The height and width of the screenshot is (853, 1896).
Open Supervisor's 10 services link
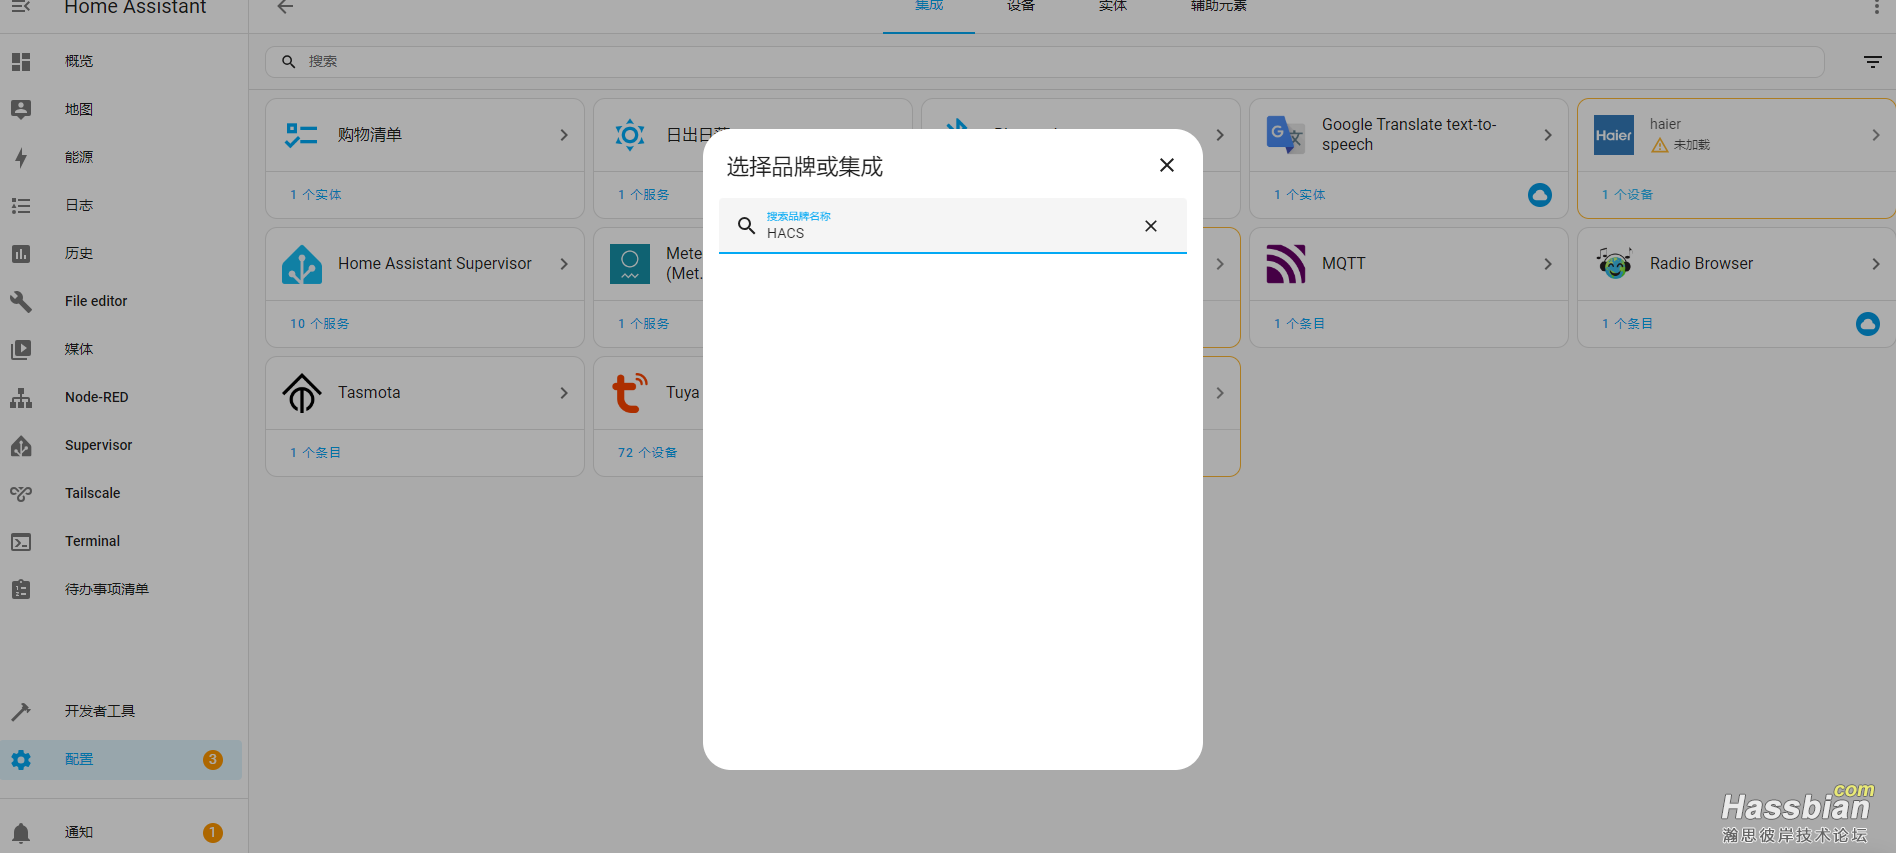[320, 324]
